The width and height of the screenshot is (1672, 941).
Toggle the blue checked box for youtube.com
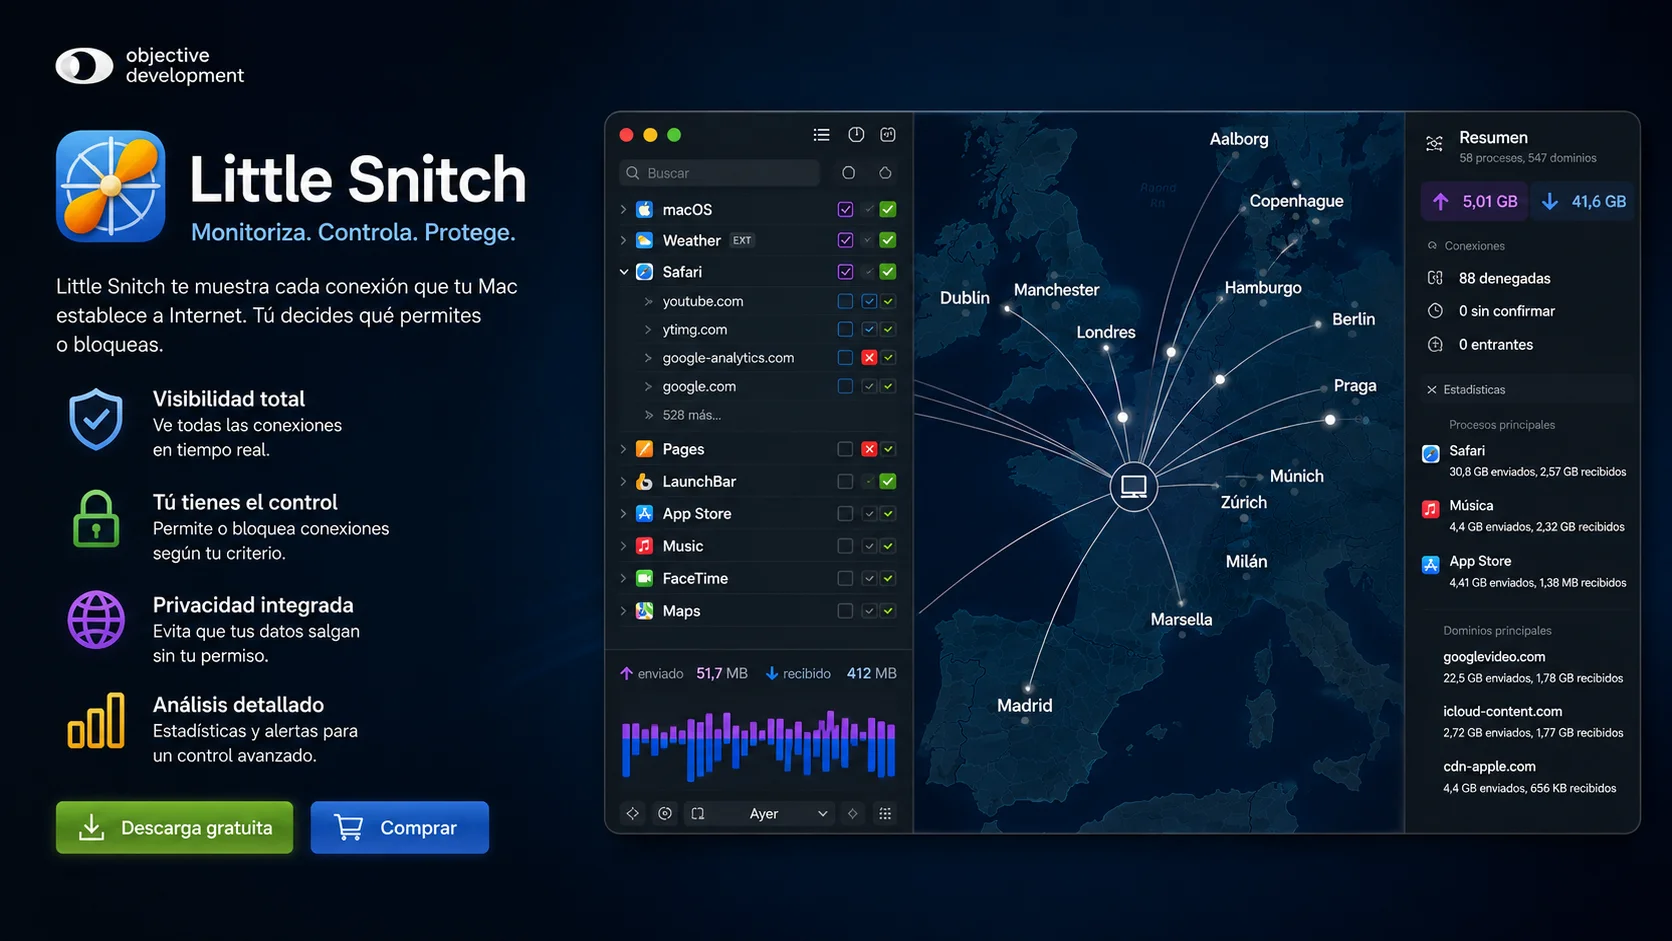[x=869, y=301]
